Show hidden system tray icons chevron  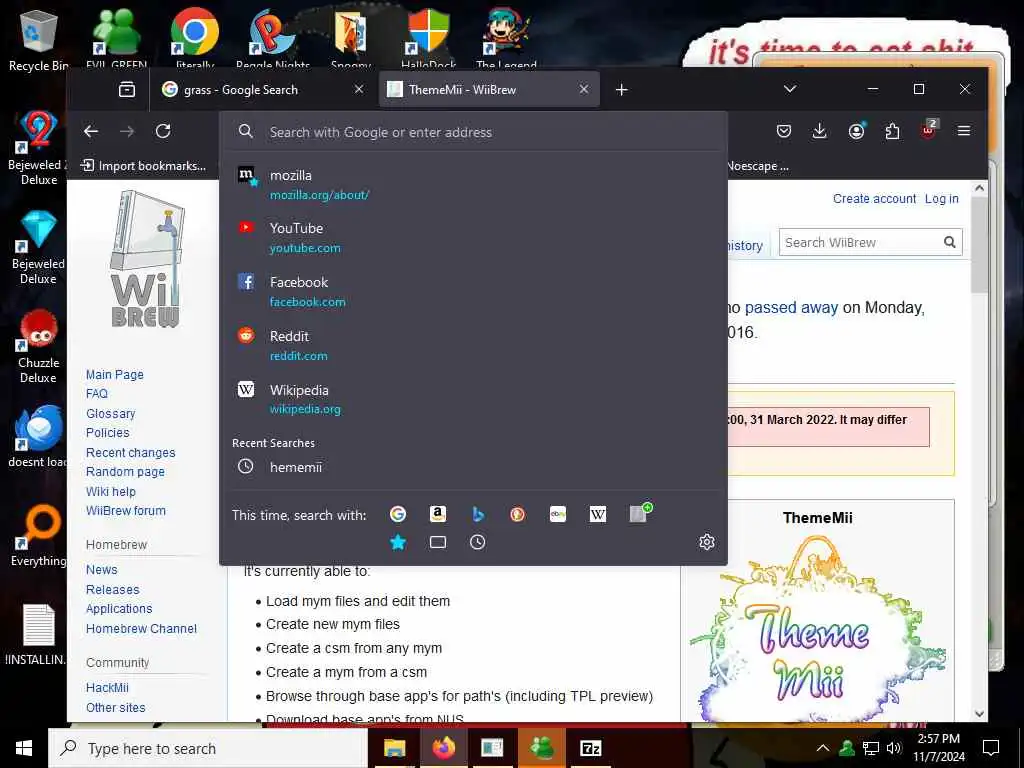pos(823,748)
